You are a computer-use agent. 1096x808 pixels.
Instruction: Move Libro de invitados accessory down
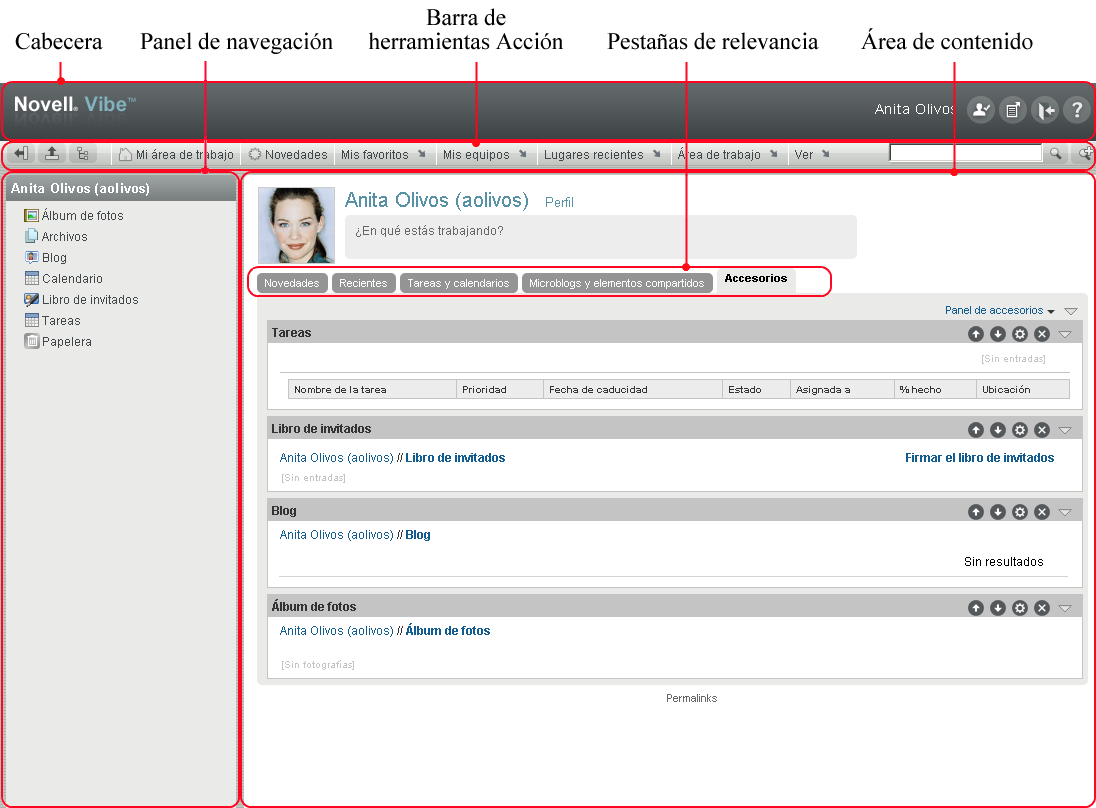[x=998, y=430]
